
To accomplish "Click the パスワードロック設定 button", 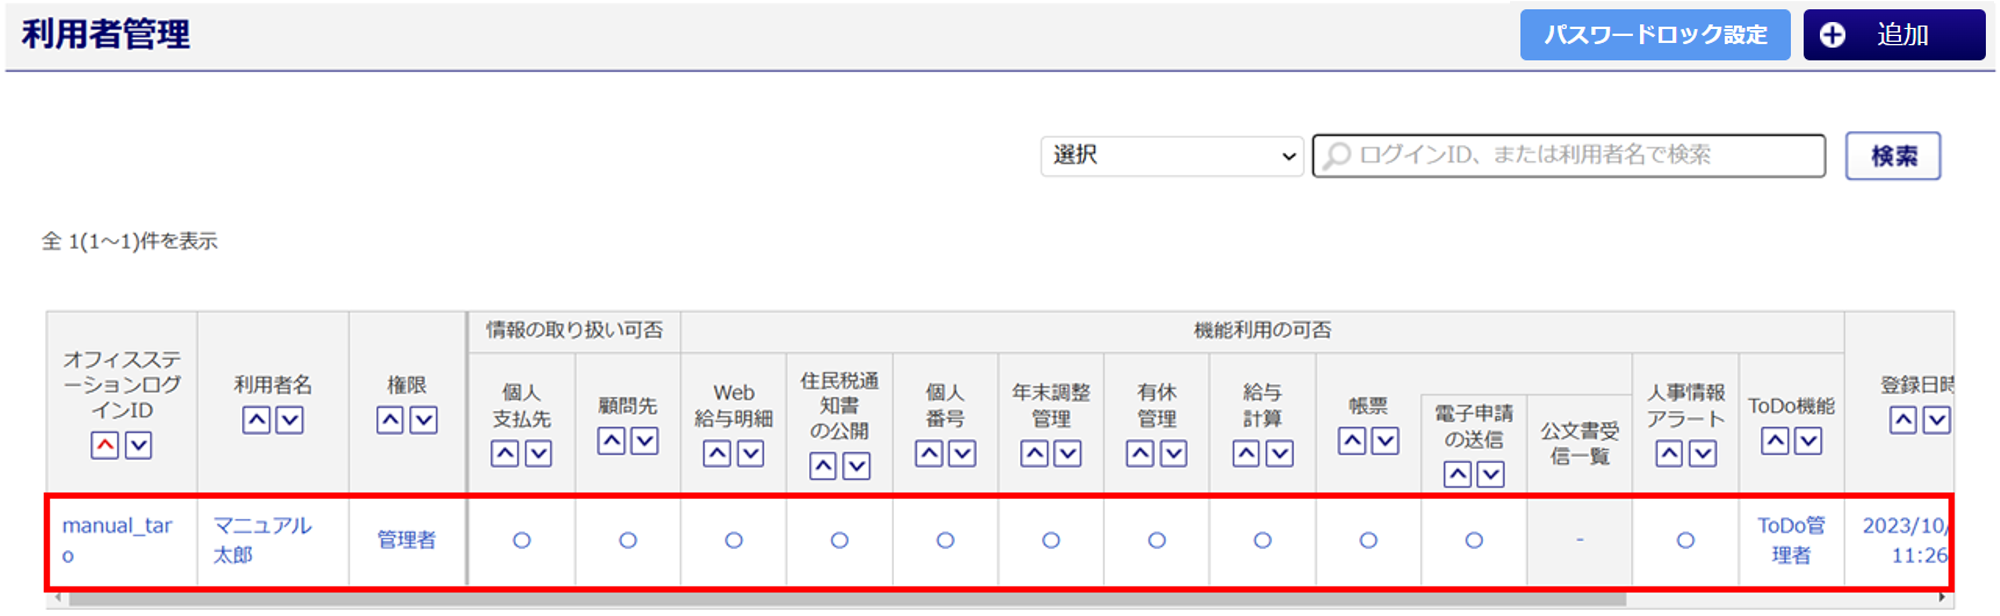I will [x=1654, y=35].
